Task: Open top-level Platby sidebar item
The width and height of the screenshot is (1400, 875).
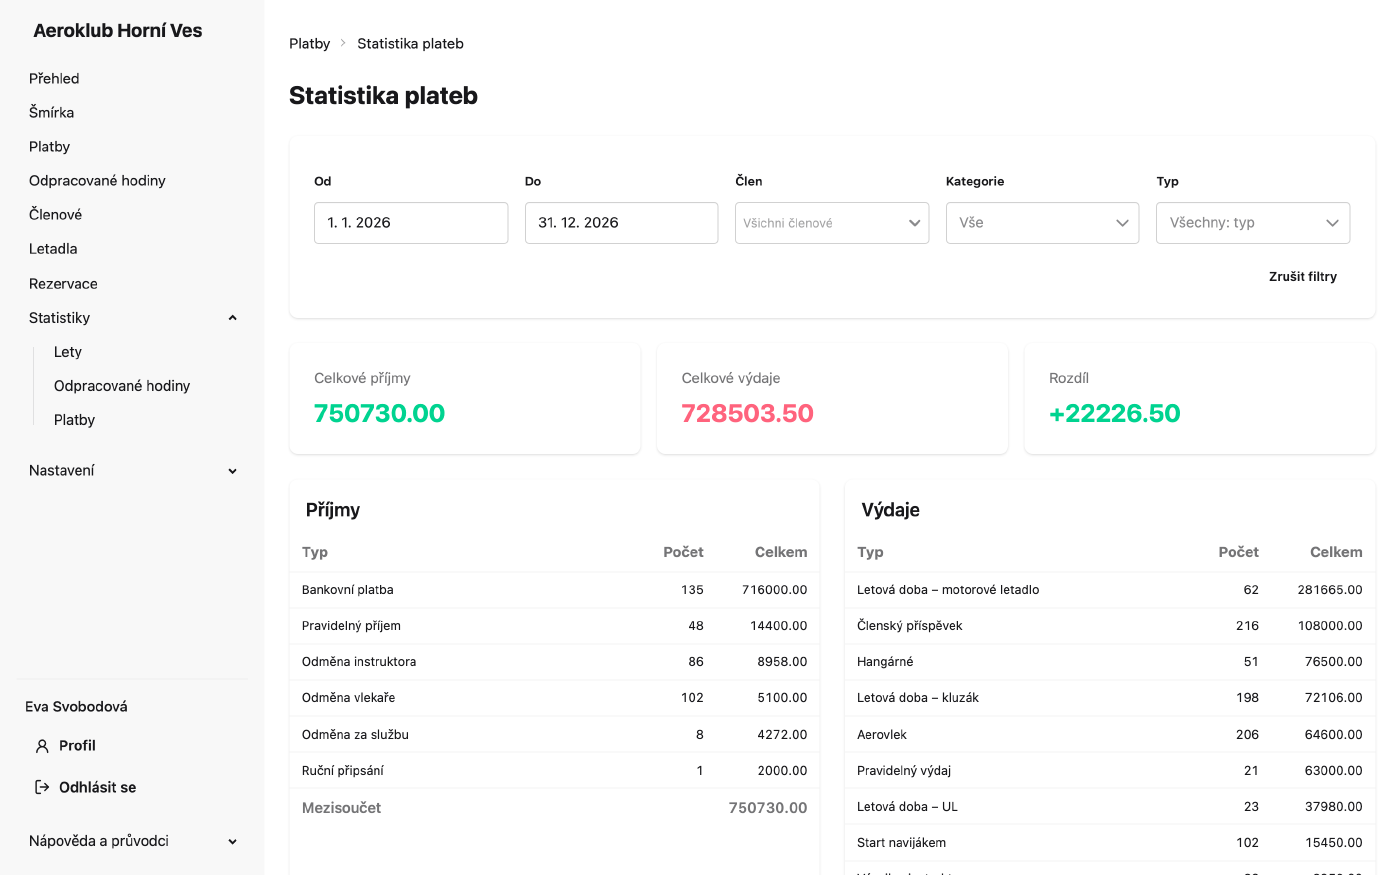Action: [49, 146]
